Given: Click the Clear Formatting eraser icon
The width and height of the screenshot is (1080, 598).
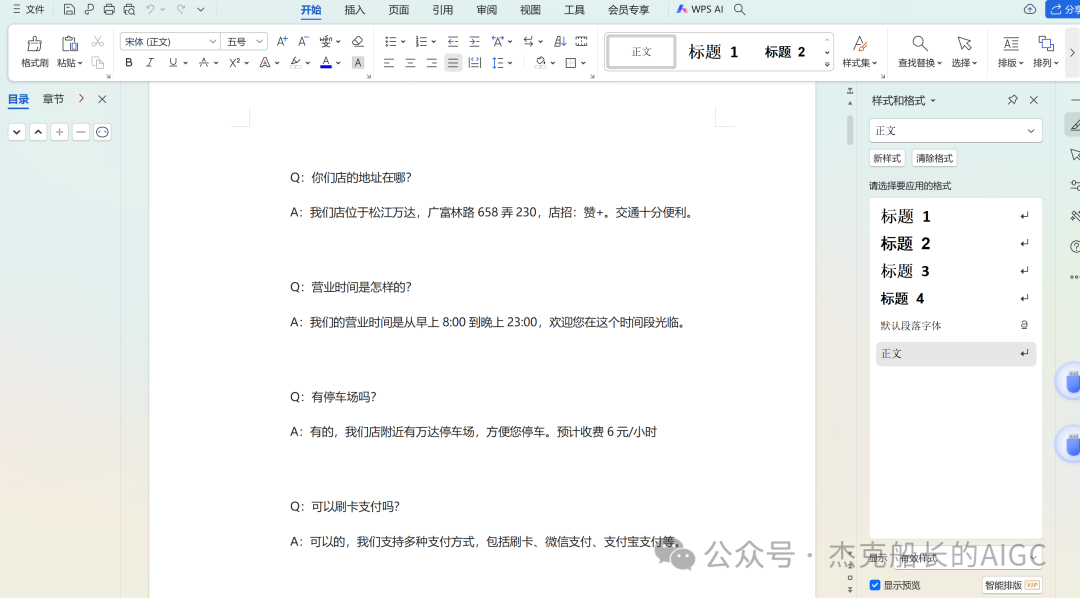Looking at the screenshot, I should pyautogui.click(x=357, y=41).
